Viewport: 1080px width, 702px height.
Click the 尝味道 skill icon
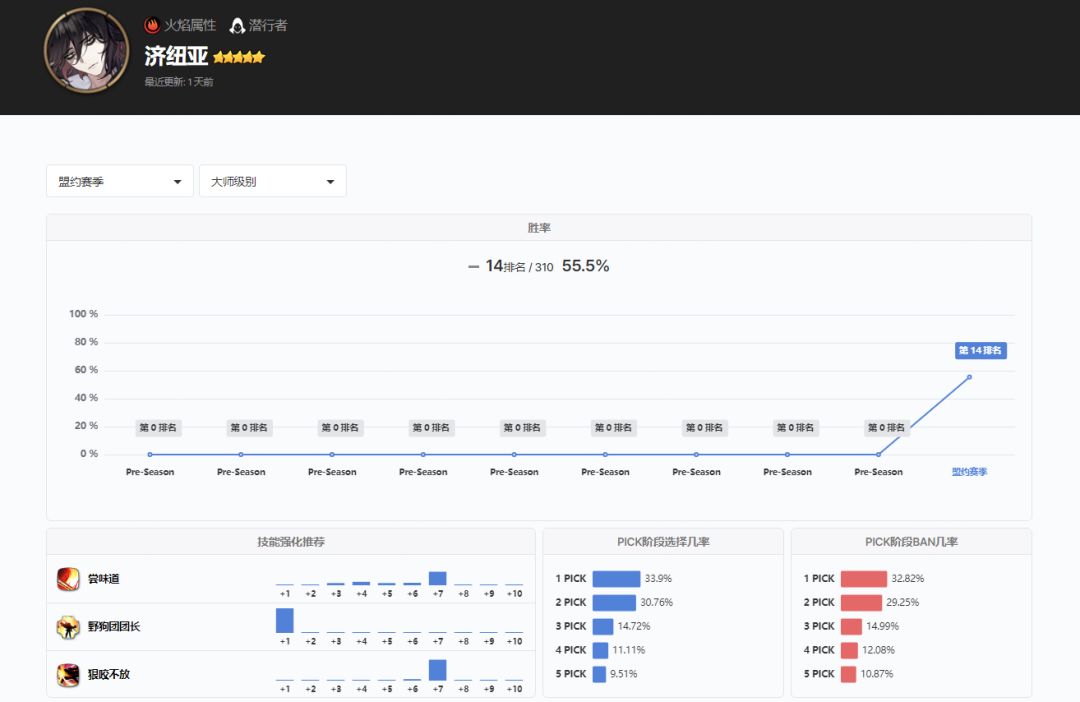point(68,579)
